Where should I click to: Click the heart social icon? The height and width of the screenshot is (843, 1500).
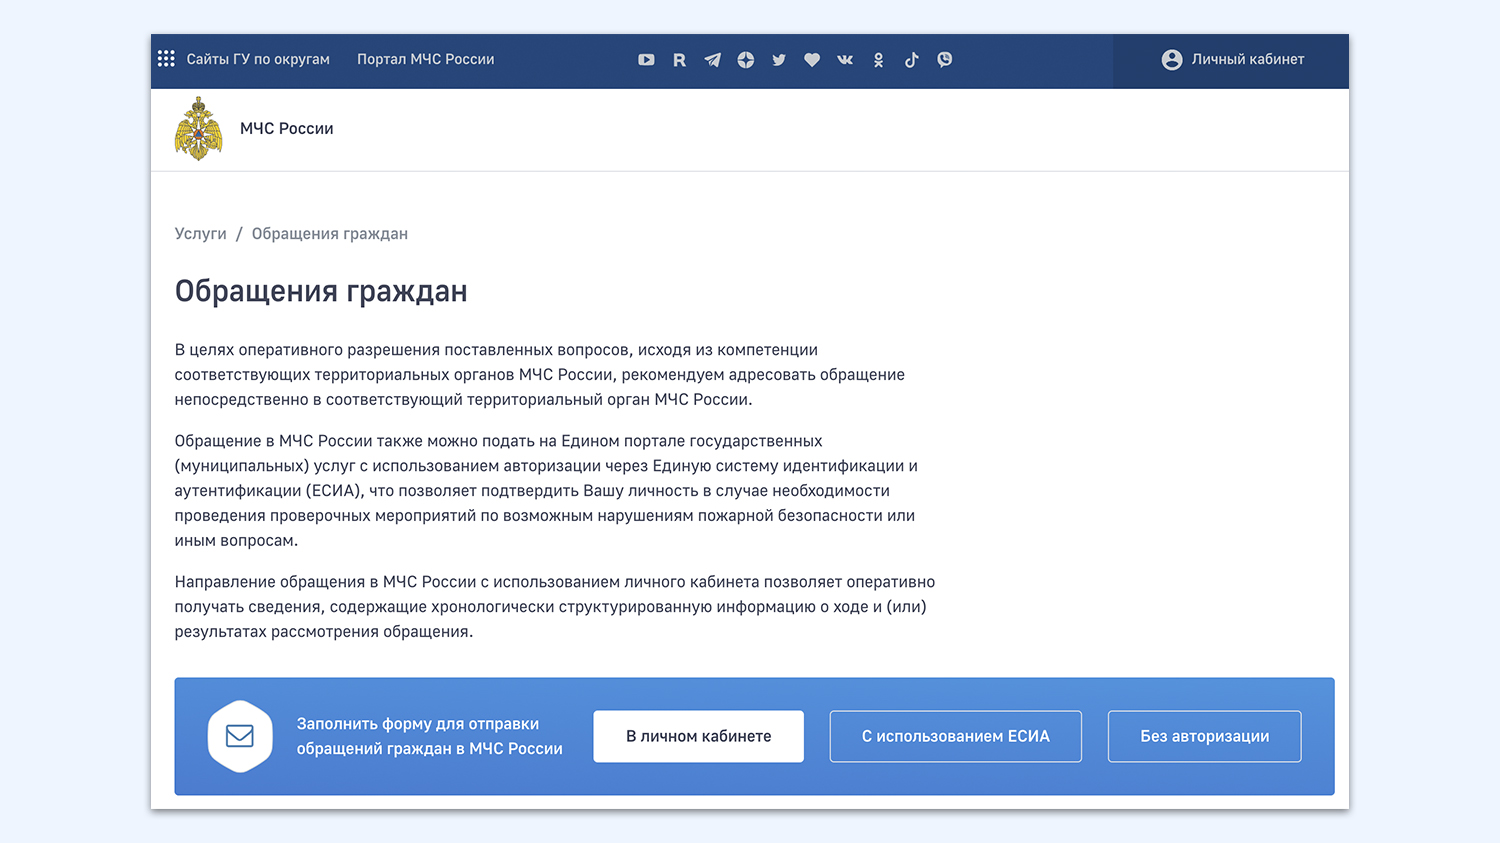[x=812, y=60]
